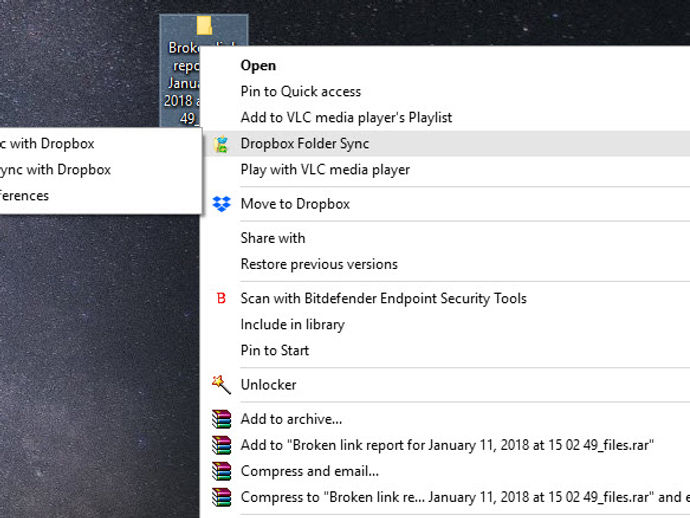Click the Unlocker magic wand icon
690x518 pixels.
click(221, 385)
